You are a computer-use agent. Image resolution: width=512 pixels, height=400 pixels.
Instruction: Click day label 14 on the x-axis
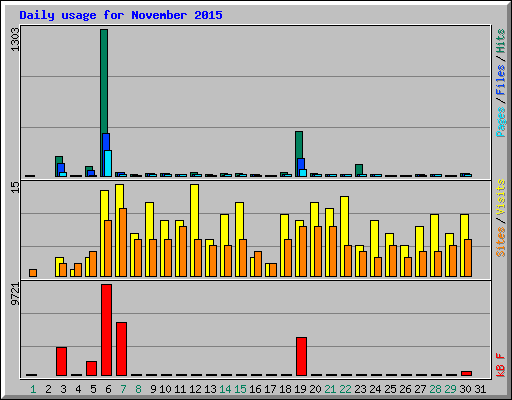pos(225,389)
